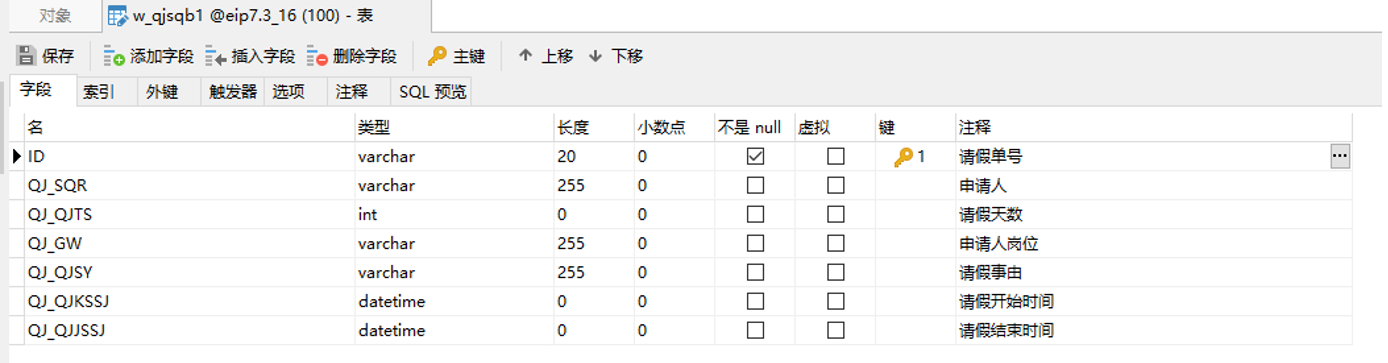Uncheck 不是 null for the ID field
Image resolution: width=1388 pixels, height=363 pixels.
(x=756, y=156)
